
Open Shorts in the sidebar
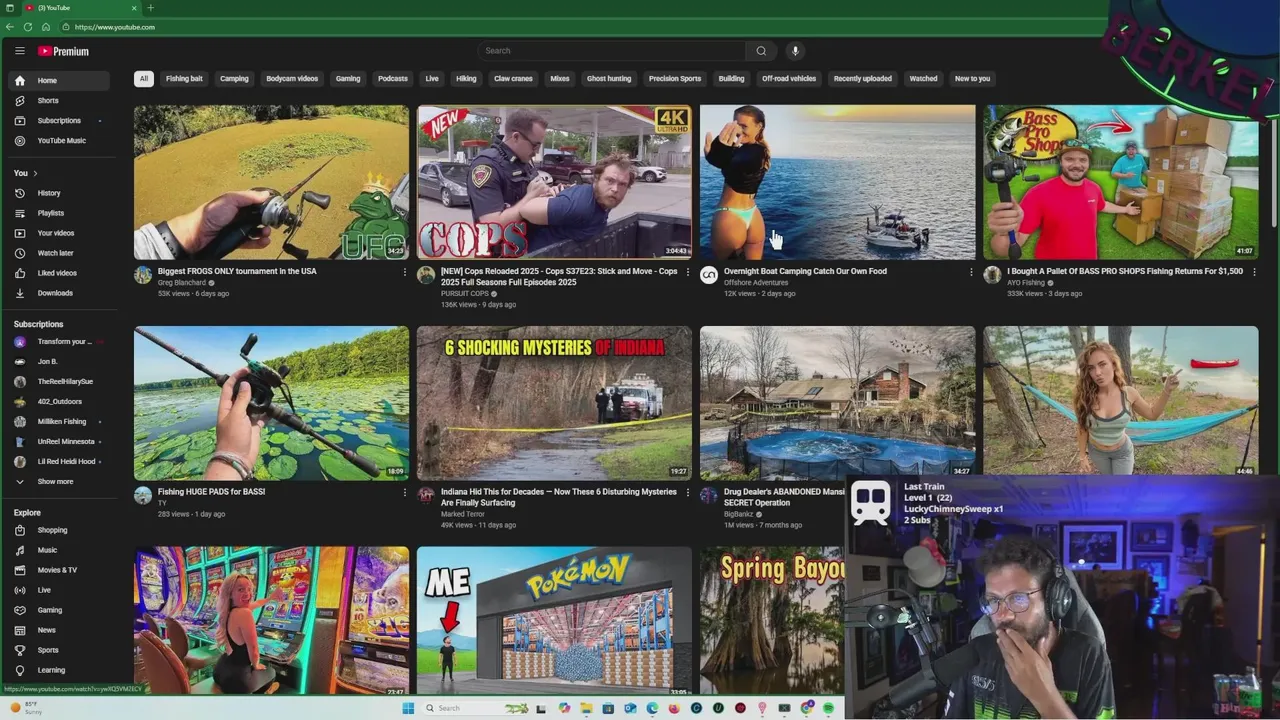coord(60,101)
